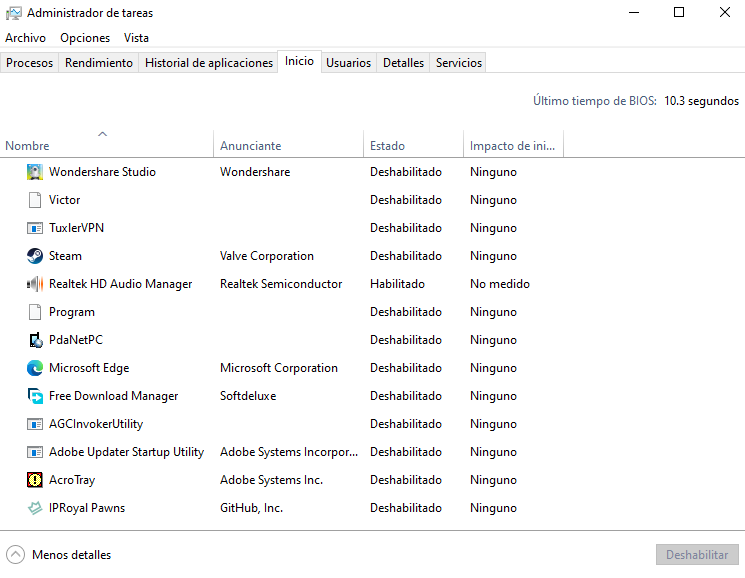This screenshot has height=578, width=745.
Task: Click the Adobe Updater Startup Utility icon
Action: tap(35, 452)
